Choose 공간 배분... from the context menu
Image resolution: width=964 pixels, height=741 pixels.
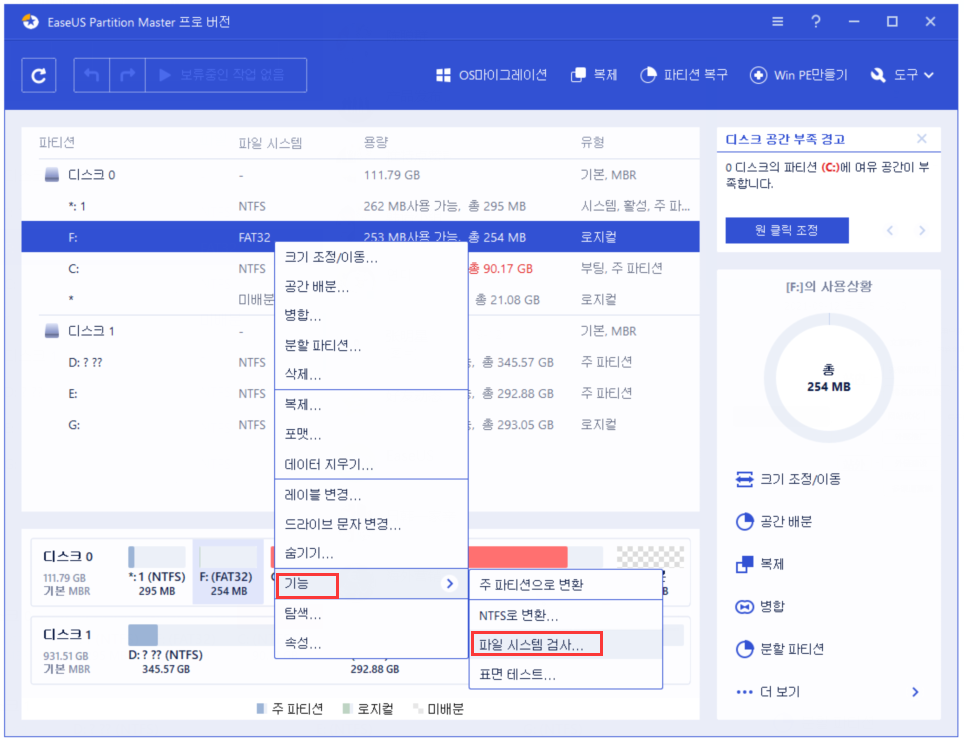tap(371, 287)
